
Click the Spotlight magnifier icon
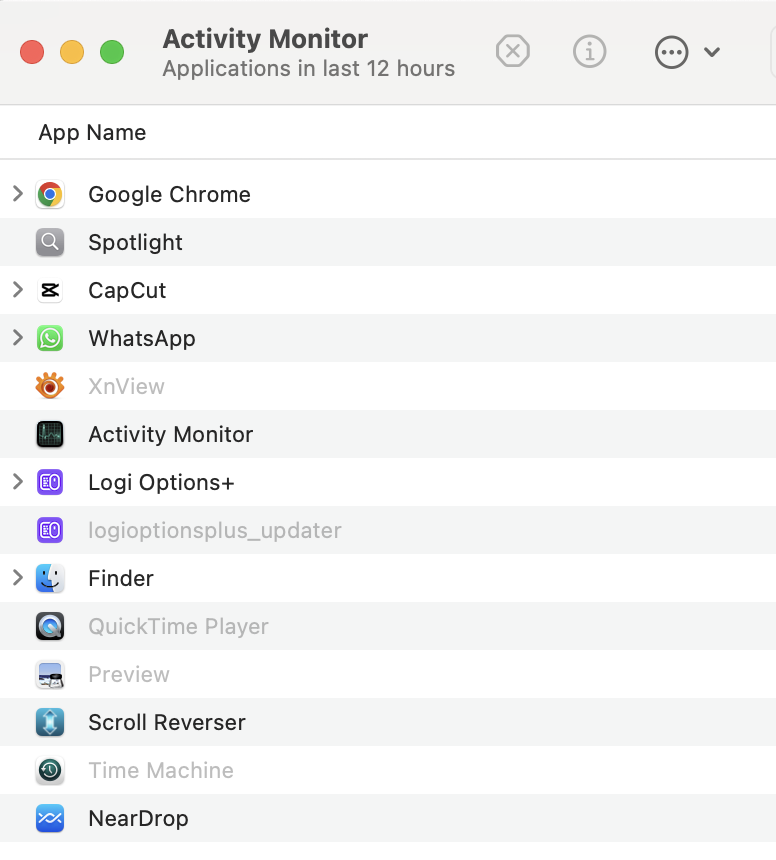tap(50, 242)
